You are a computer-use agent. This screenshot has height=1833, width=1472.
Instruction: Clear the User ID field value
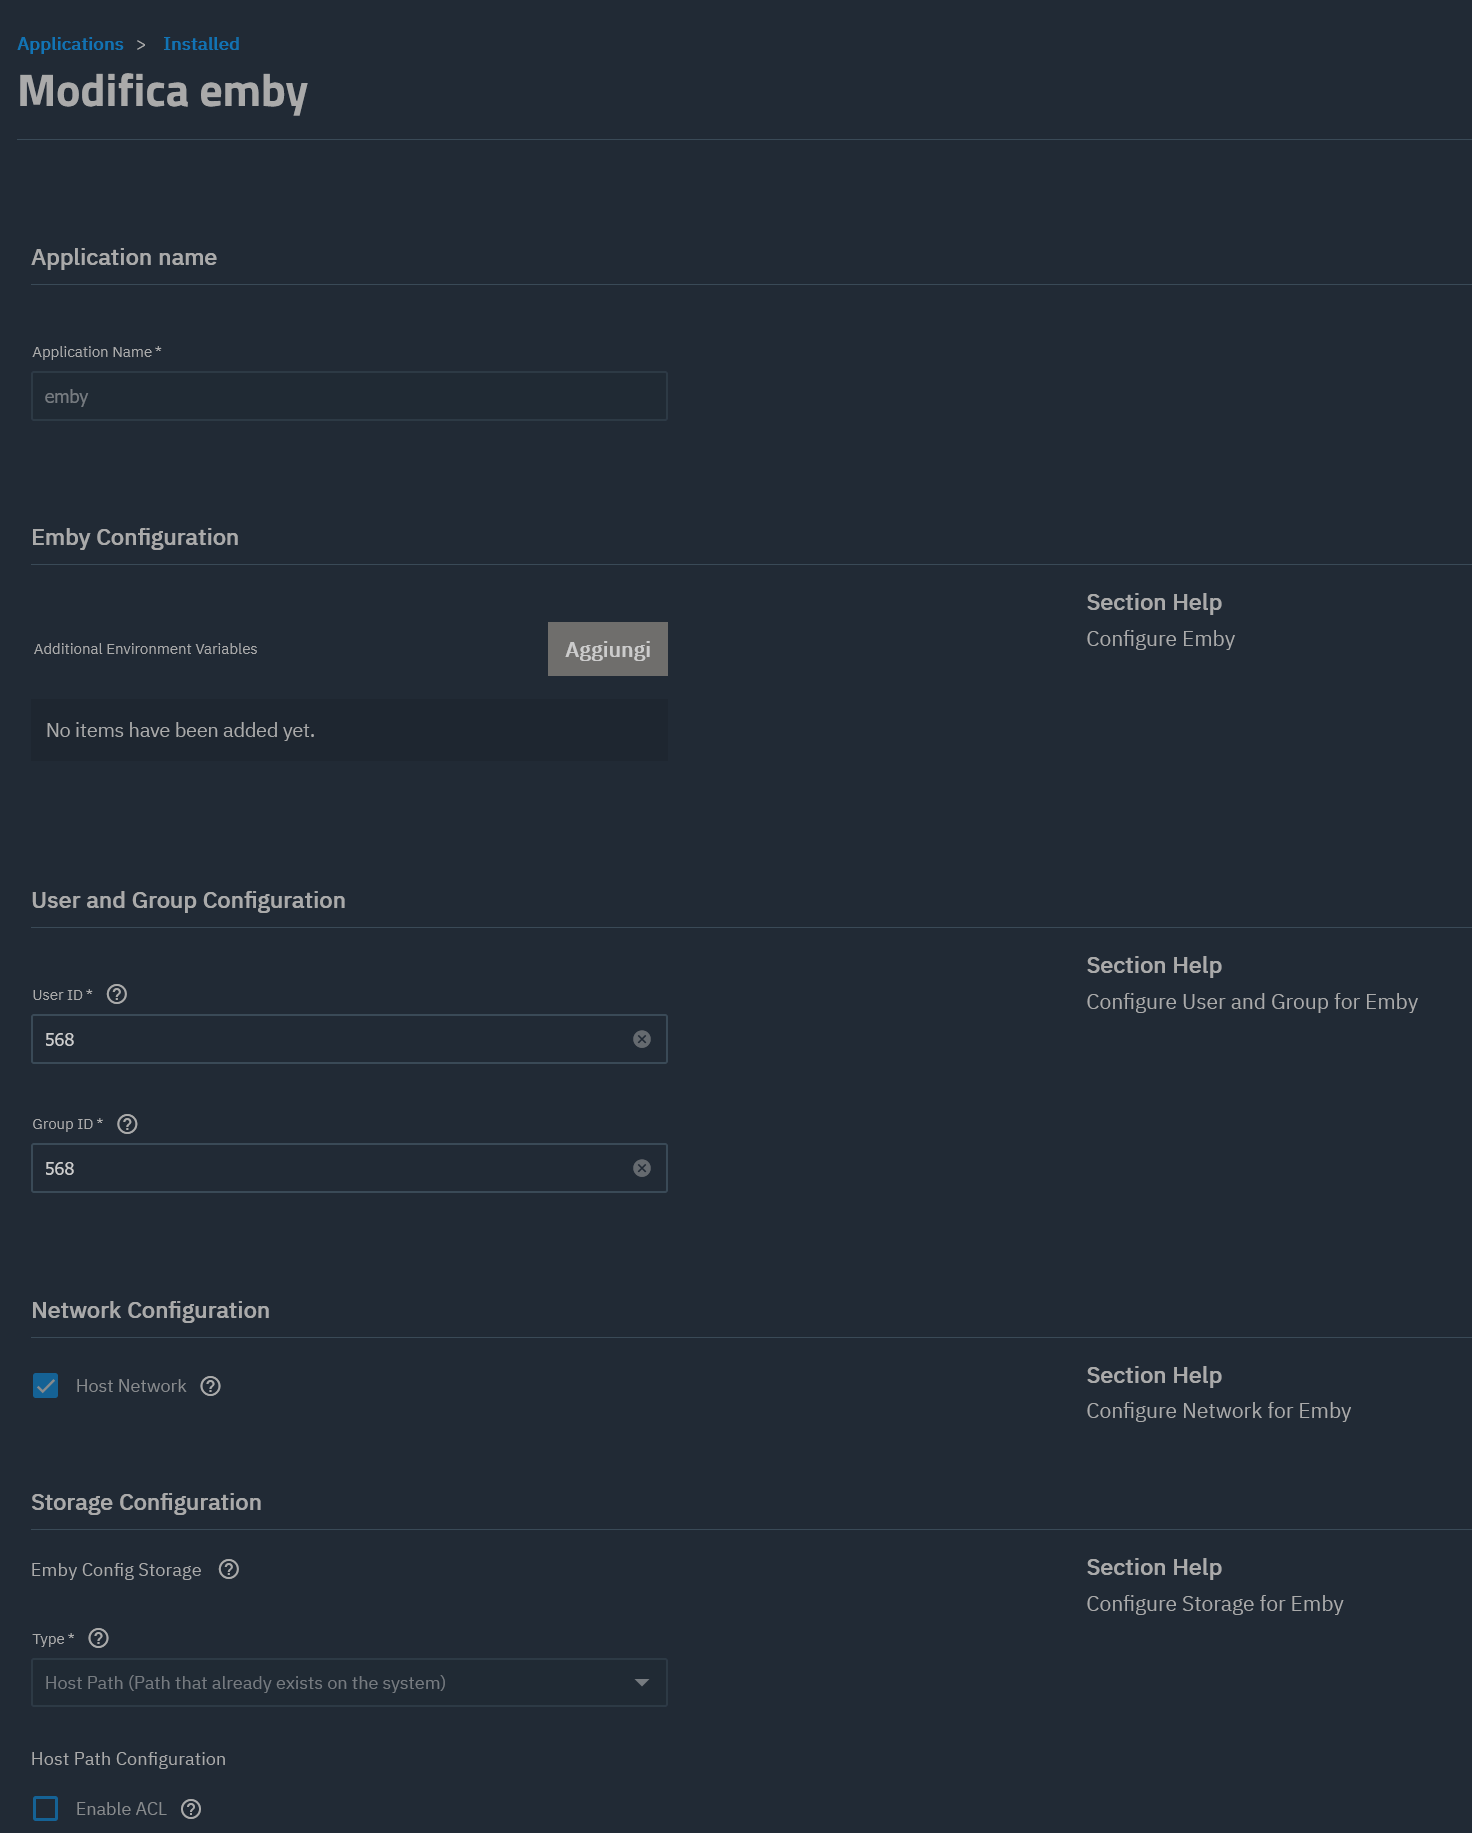(642, 1040)
